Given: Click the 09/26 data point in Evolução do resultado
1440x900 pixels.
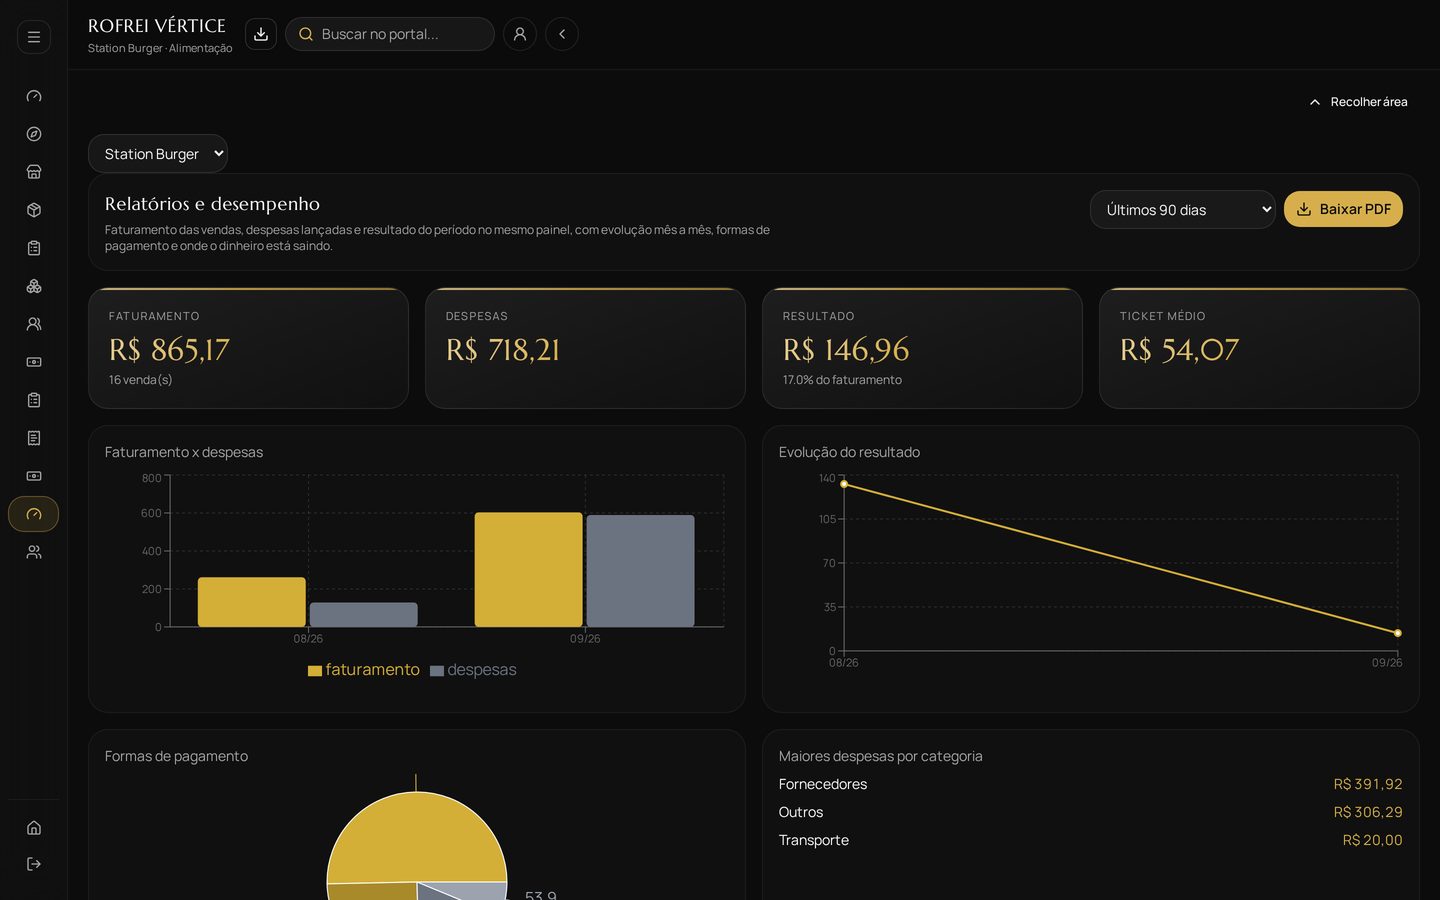Looking at the screenshot, I should (1398, 633).
